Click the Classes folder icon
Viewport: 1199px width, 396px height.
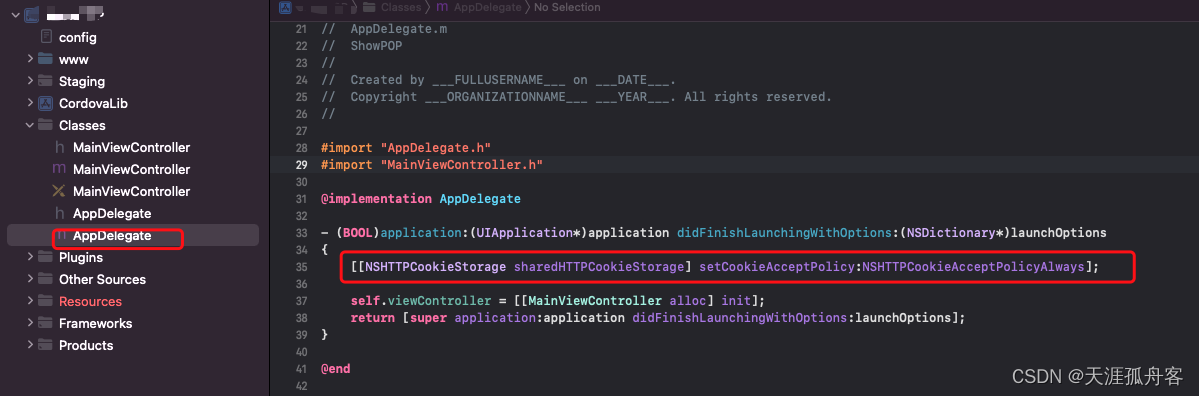point(45,125)
